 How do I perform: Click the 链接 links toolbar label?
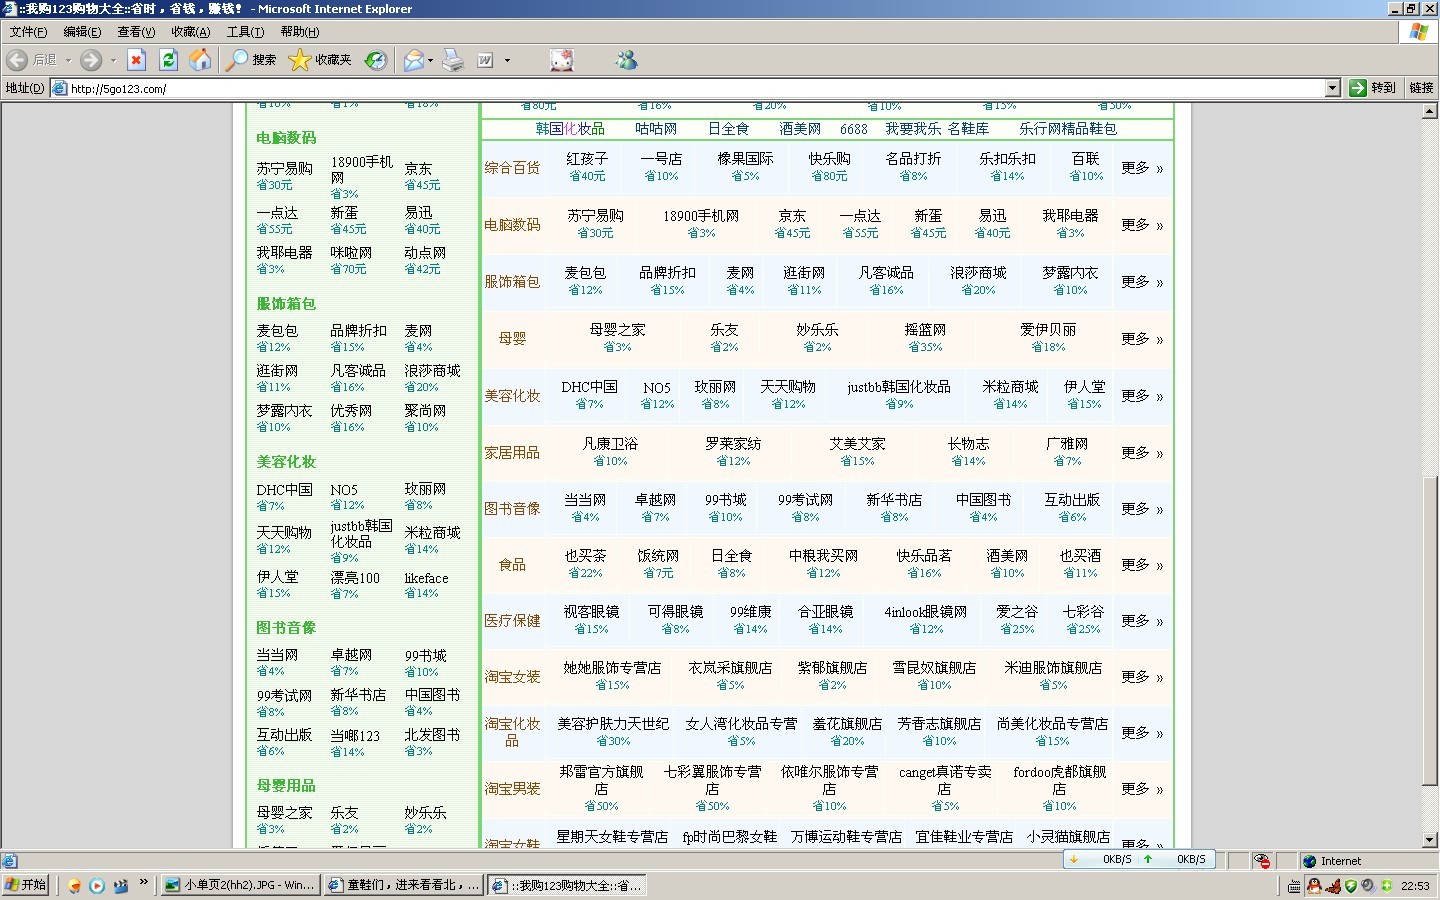click(x=1421, y=88)
